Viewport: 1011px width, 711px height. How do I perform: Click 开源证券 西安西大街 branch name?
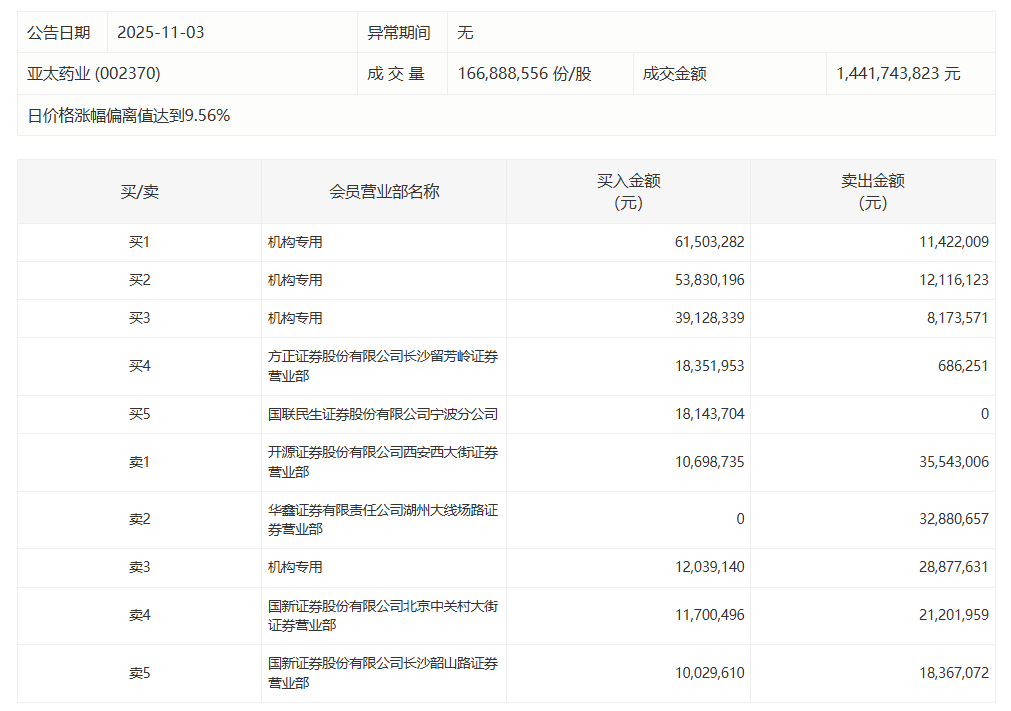pyautogui.click(x=382, y=462)
